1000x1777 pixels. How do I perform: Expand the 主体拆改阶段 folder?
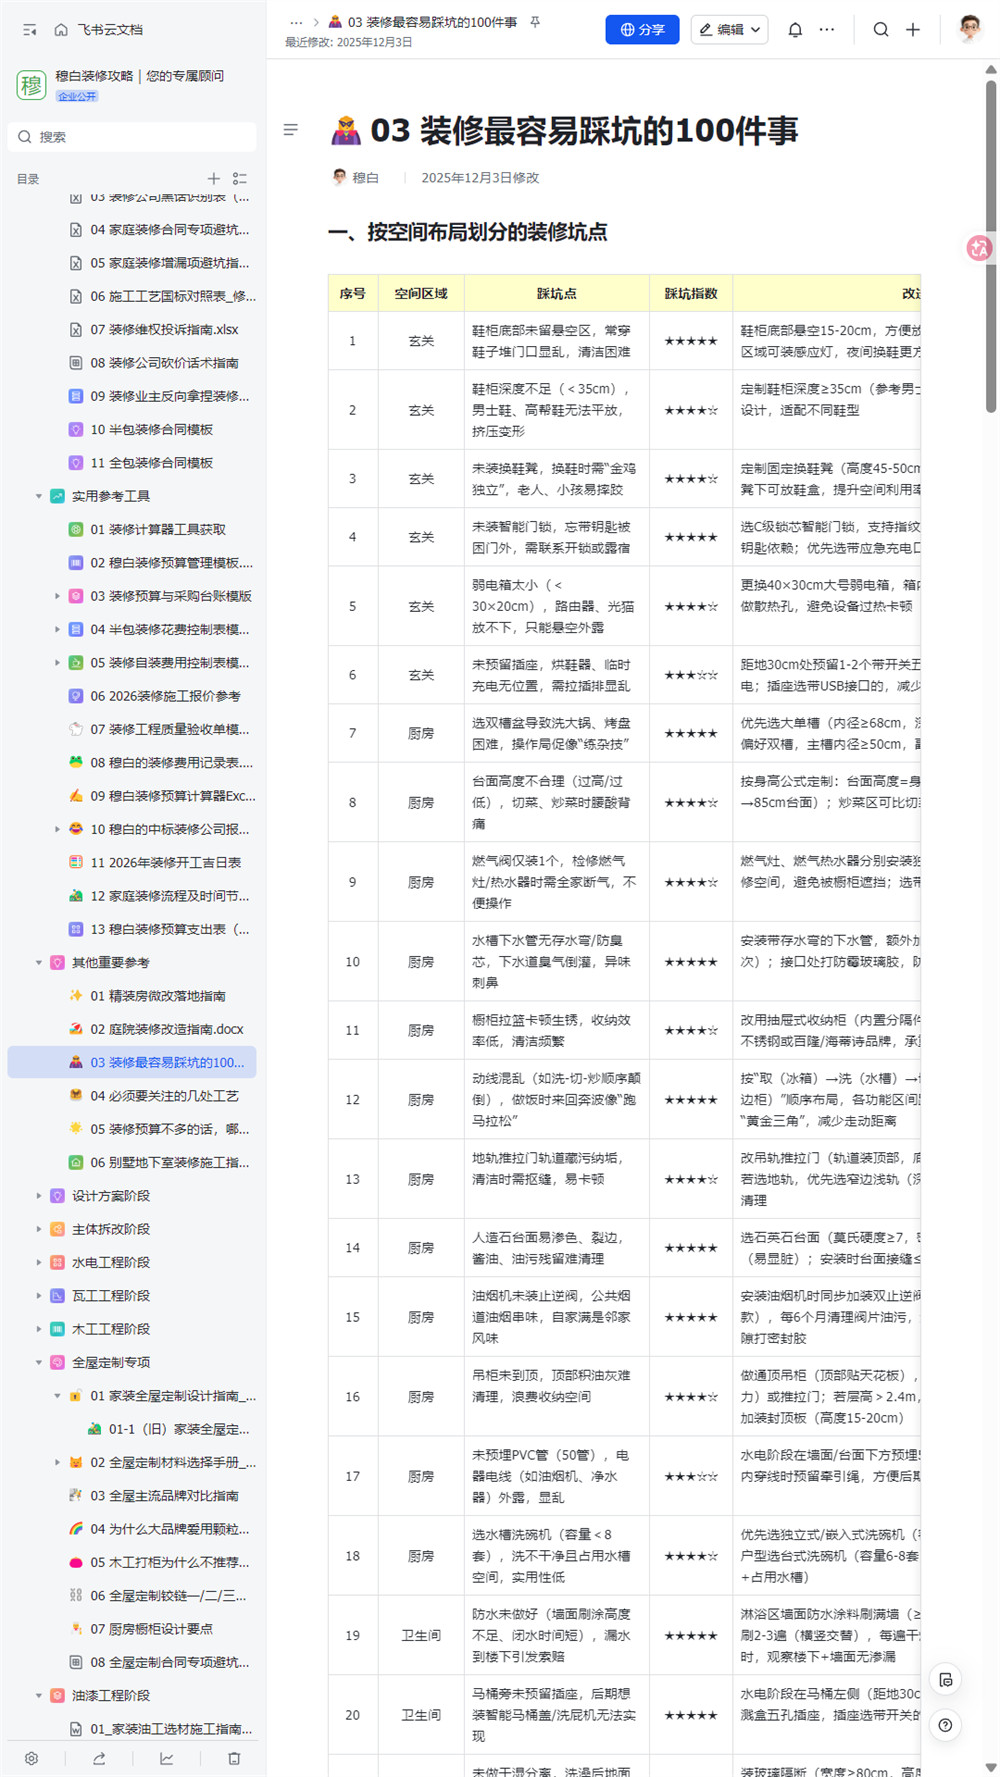coord(39,1229)
